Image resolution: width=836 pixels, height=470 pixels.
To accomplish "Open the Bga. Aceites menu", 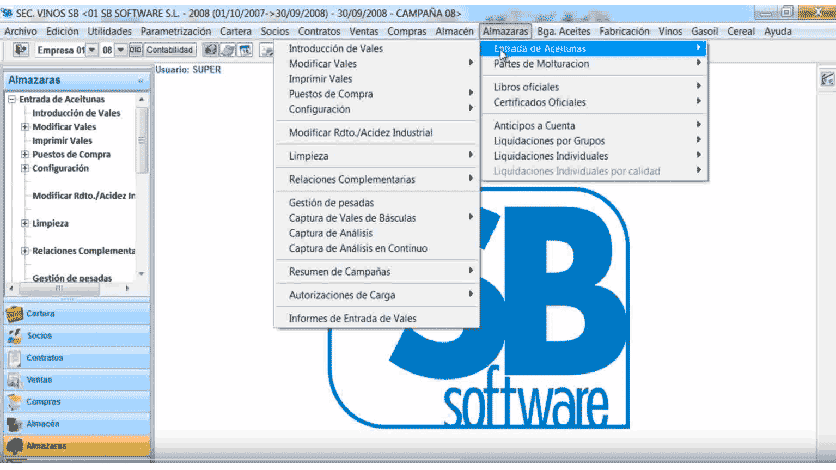I will click(x=563, y=31).
